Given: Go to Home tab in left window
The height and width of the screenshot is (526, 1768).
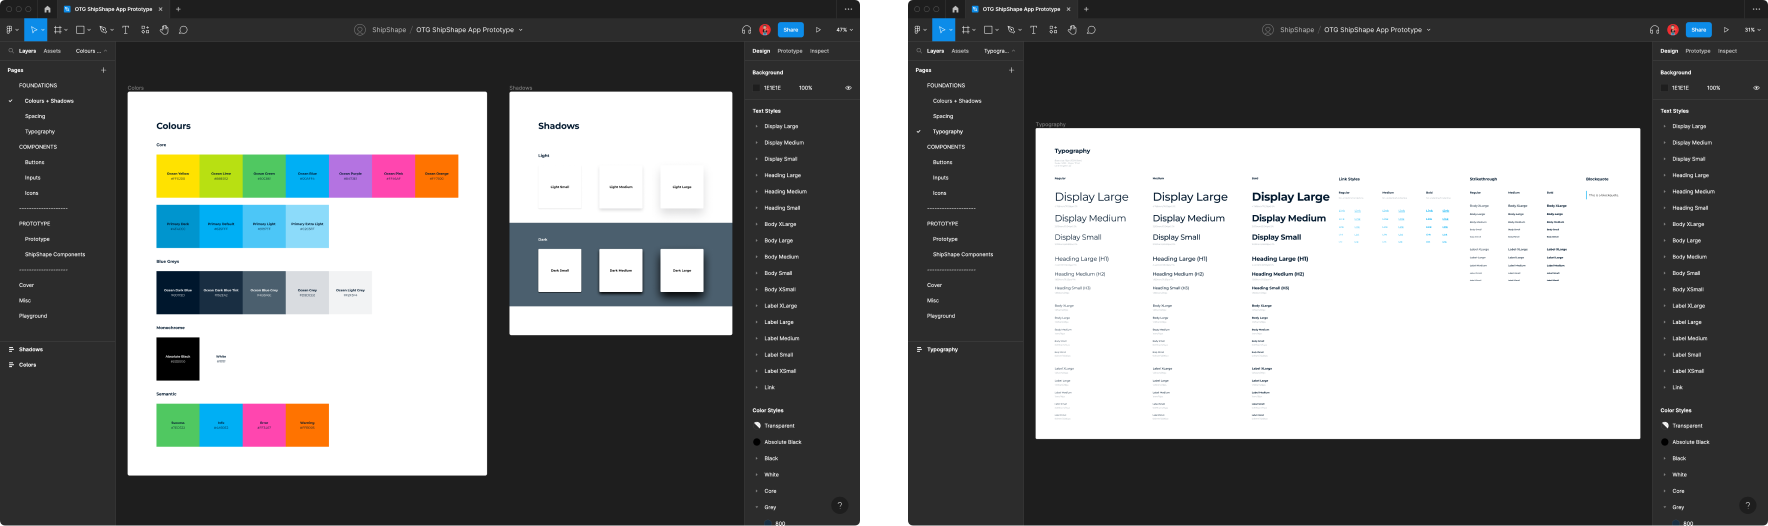Looking at the screenshot, I should point(47,9).
